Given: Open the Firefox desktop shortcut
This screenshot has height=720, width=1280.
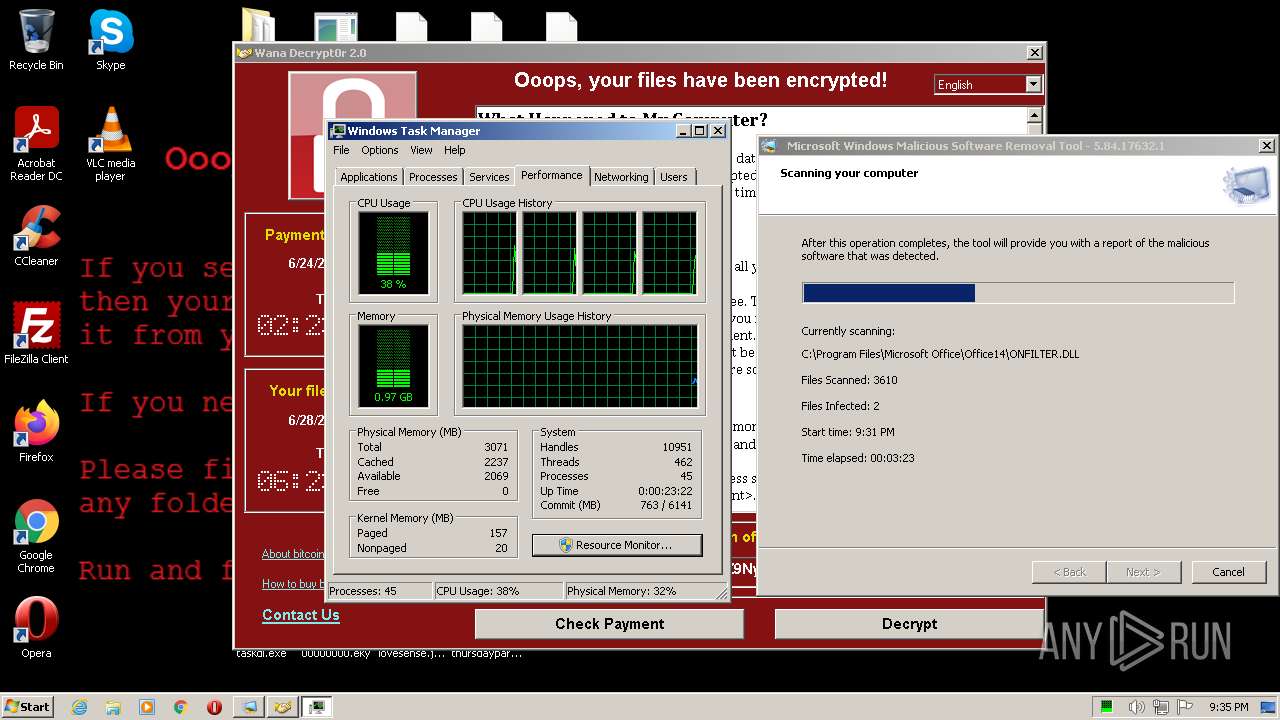Looking at the screenshot, I should 36,432.
